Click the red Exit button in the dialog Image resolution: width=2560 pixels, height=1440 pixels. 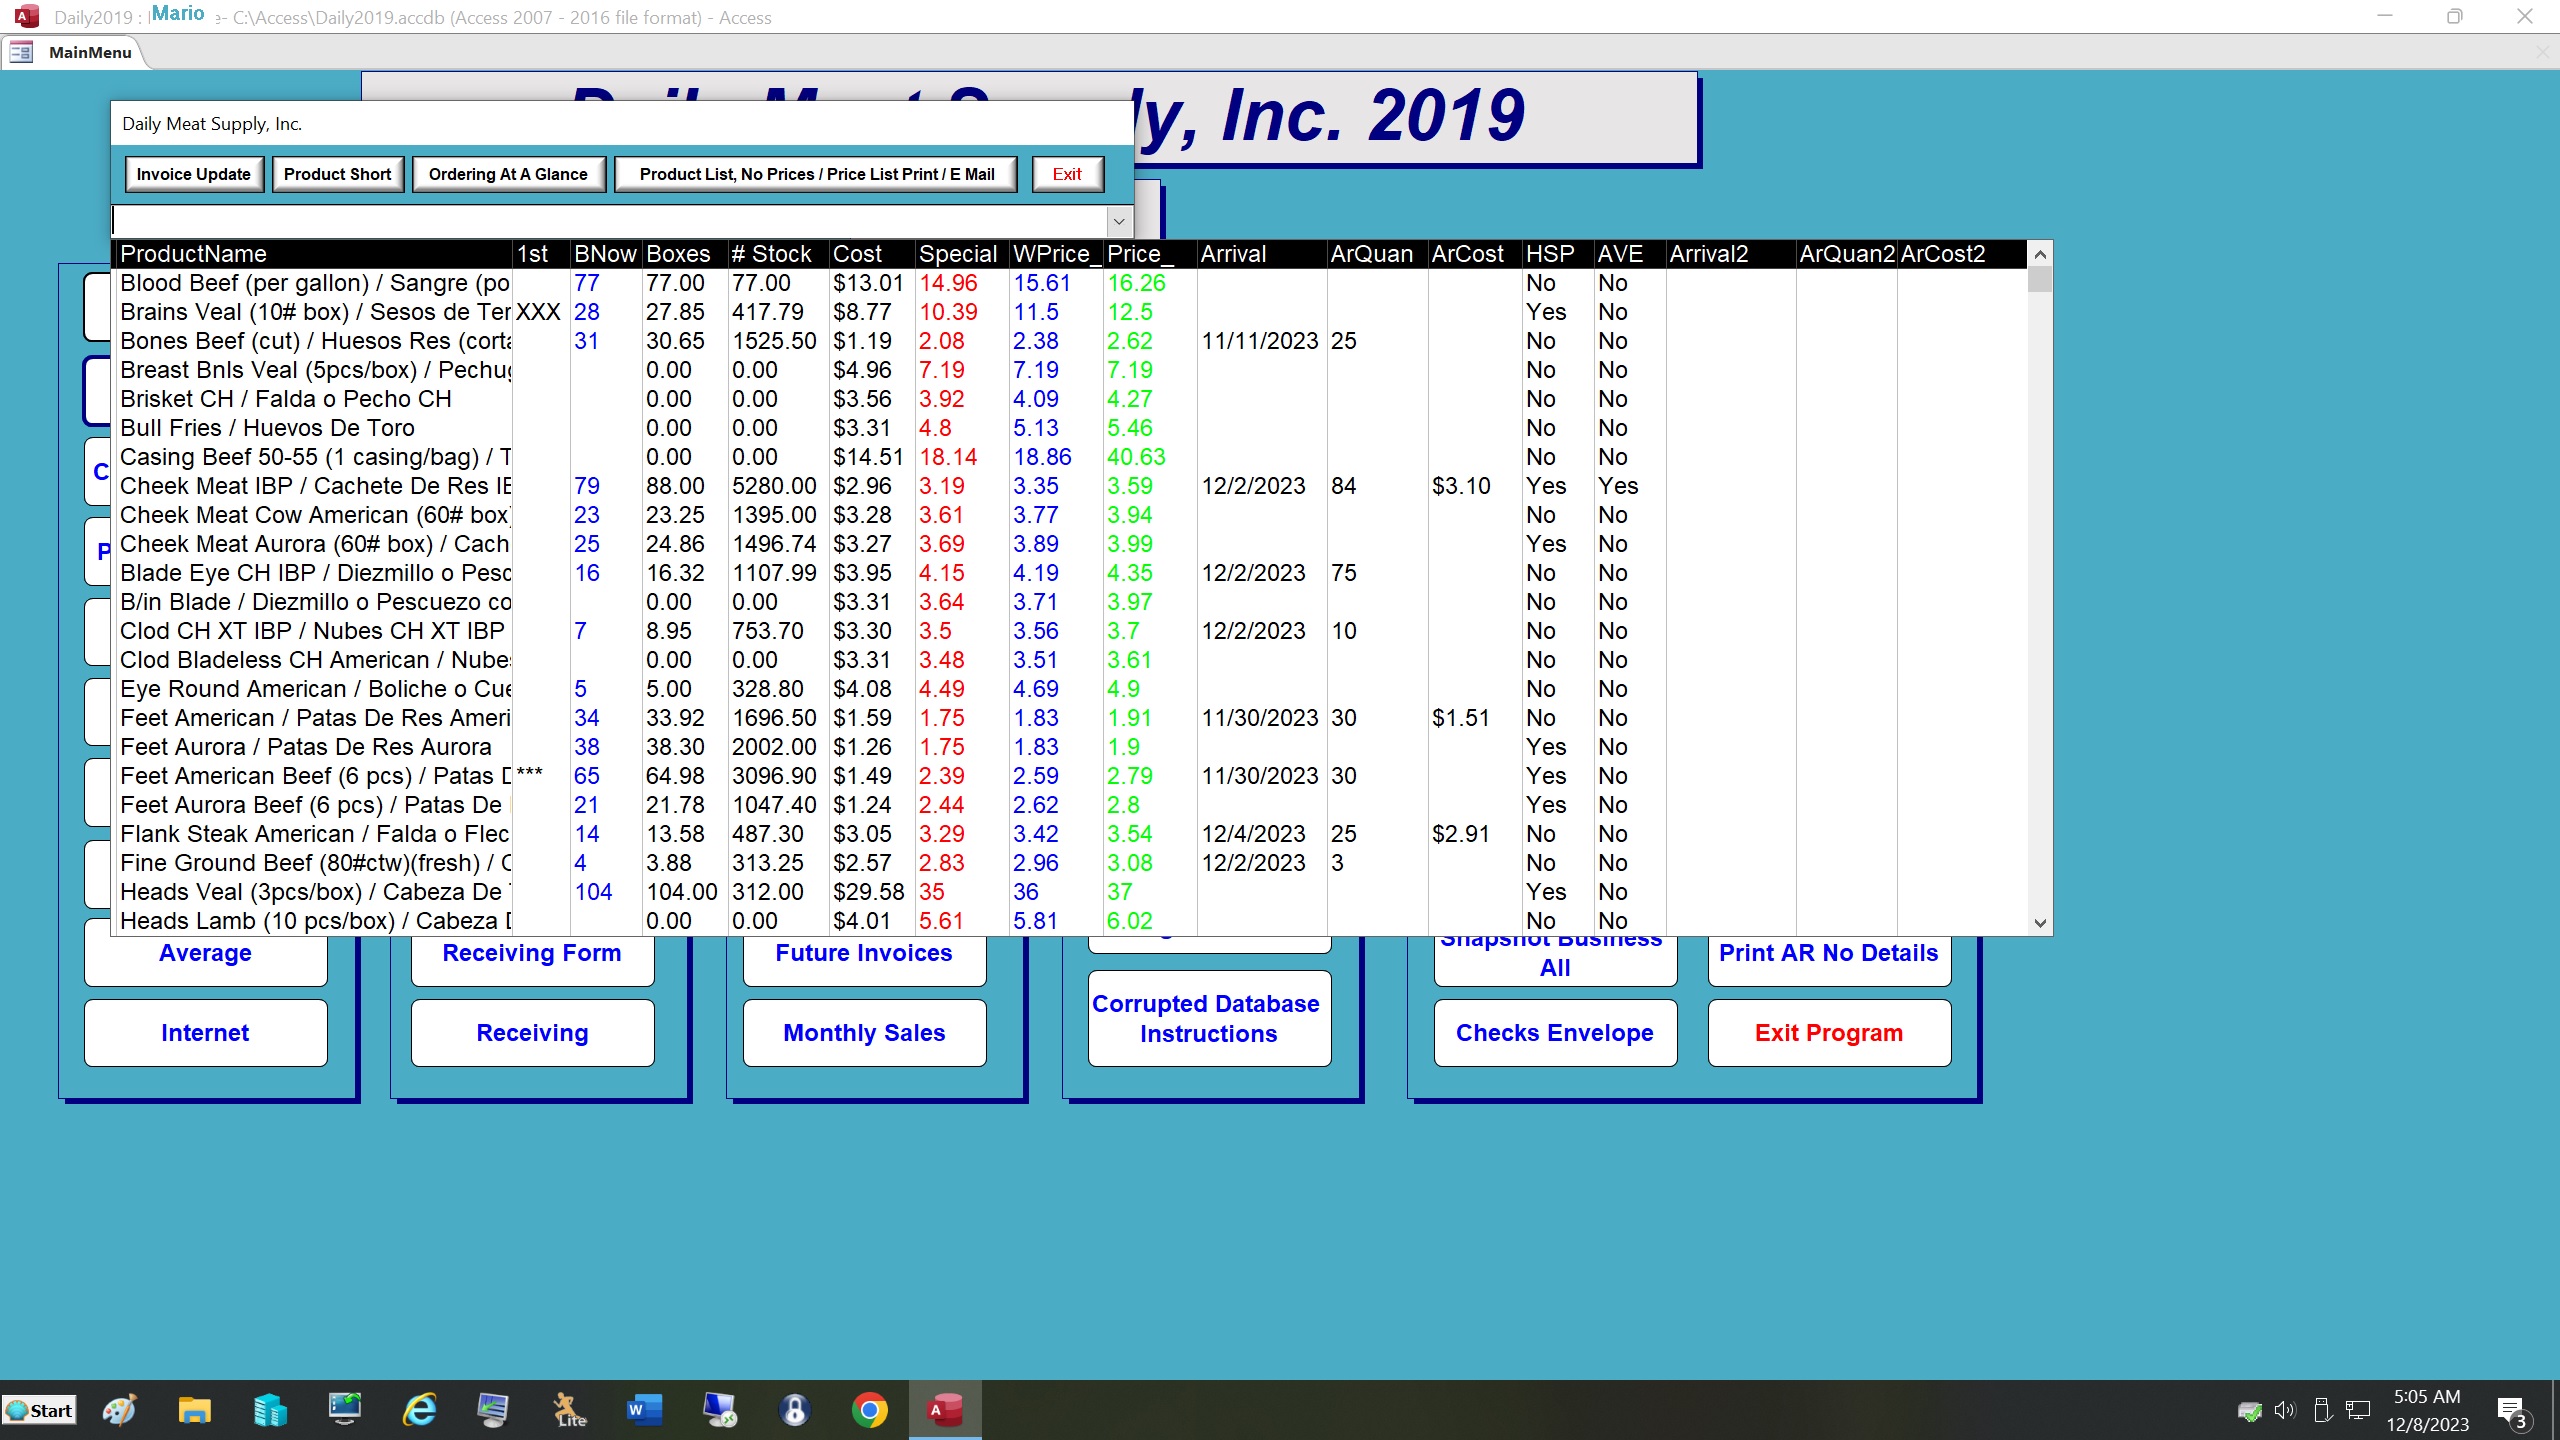(x=1066, y=174)
